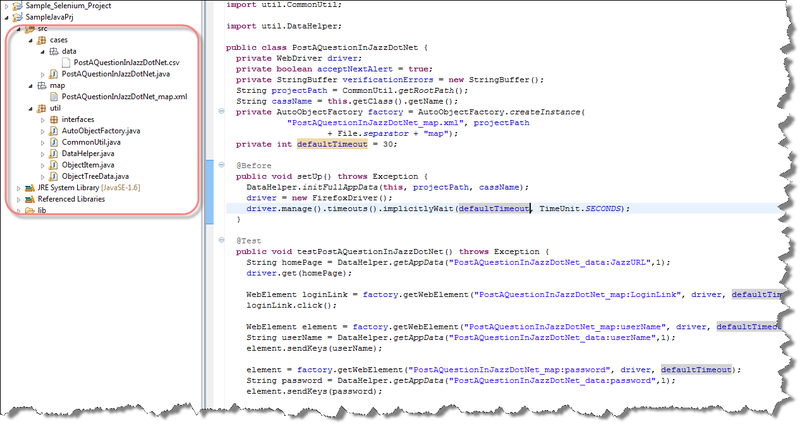Expand the interfaces package node
This screenshot has height=424, width=800.
[x=43, y=120]
